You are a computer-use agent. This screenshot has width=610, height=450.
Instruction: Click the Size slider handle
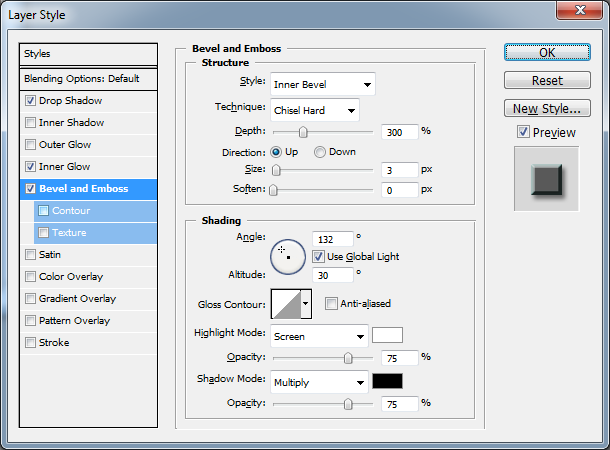tap(276, 170)
